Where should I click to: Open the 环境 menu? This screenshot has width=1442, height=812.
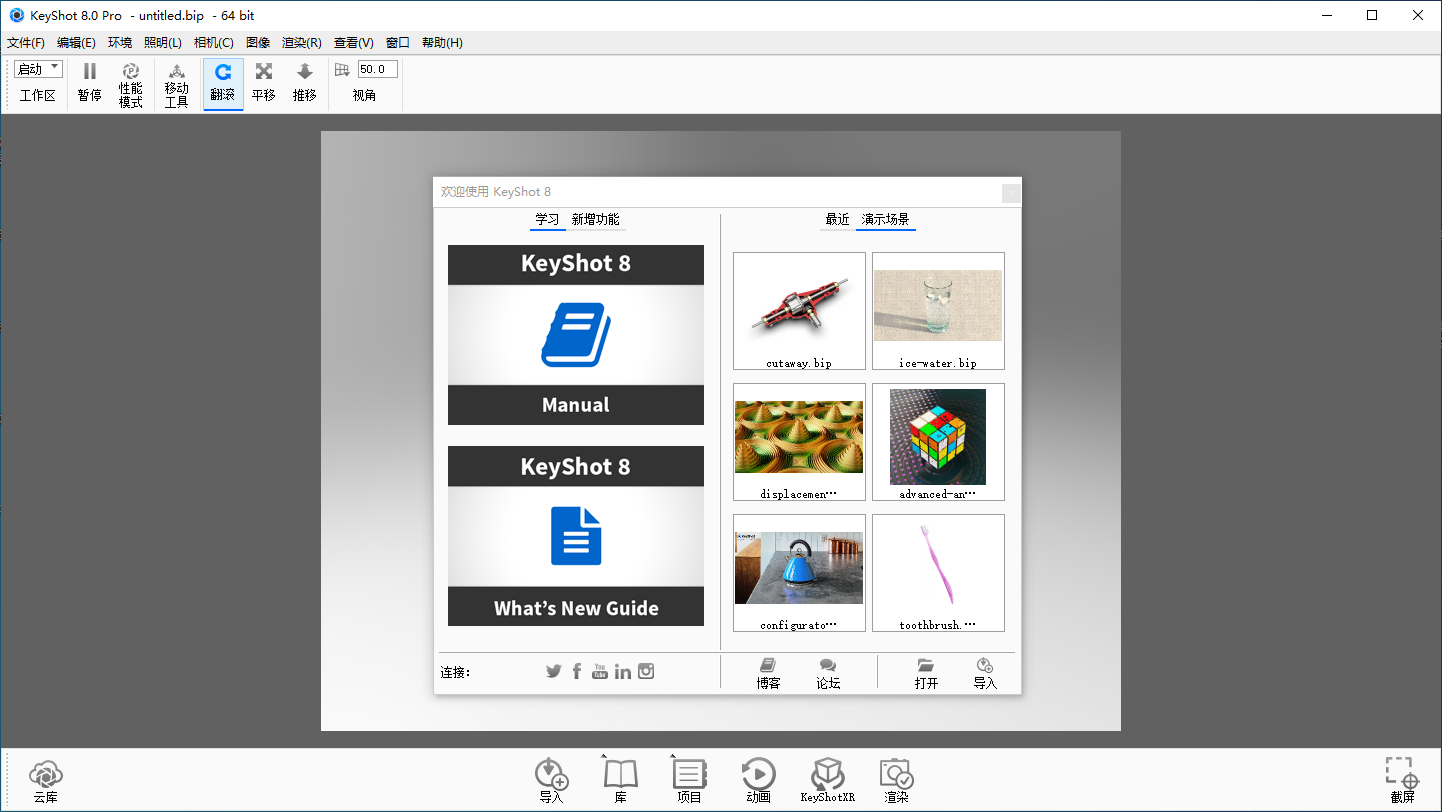(120, 42)
